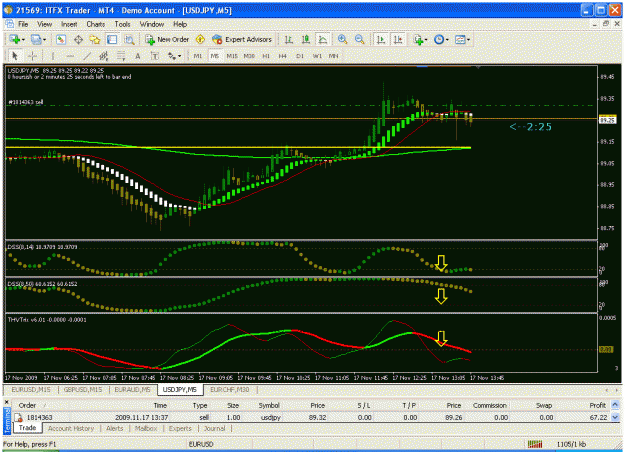Expand the arrows tool dropdown arrow
Image resolution: width=625 pixels, height=452 pixels.
coord(179,56)
